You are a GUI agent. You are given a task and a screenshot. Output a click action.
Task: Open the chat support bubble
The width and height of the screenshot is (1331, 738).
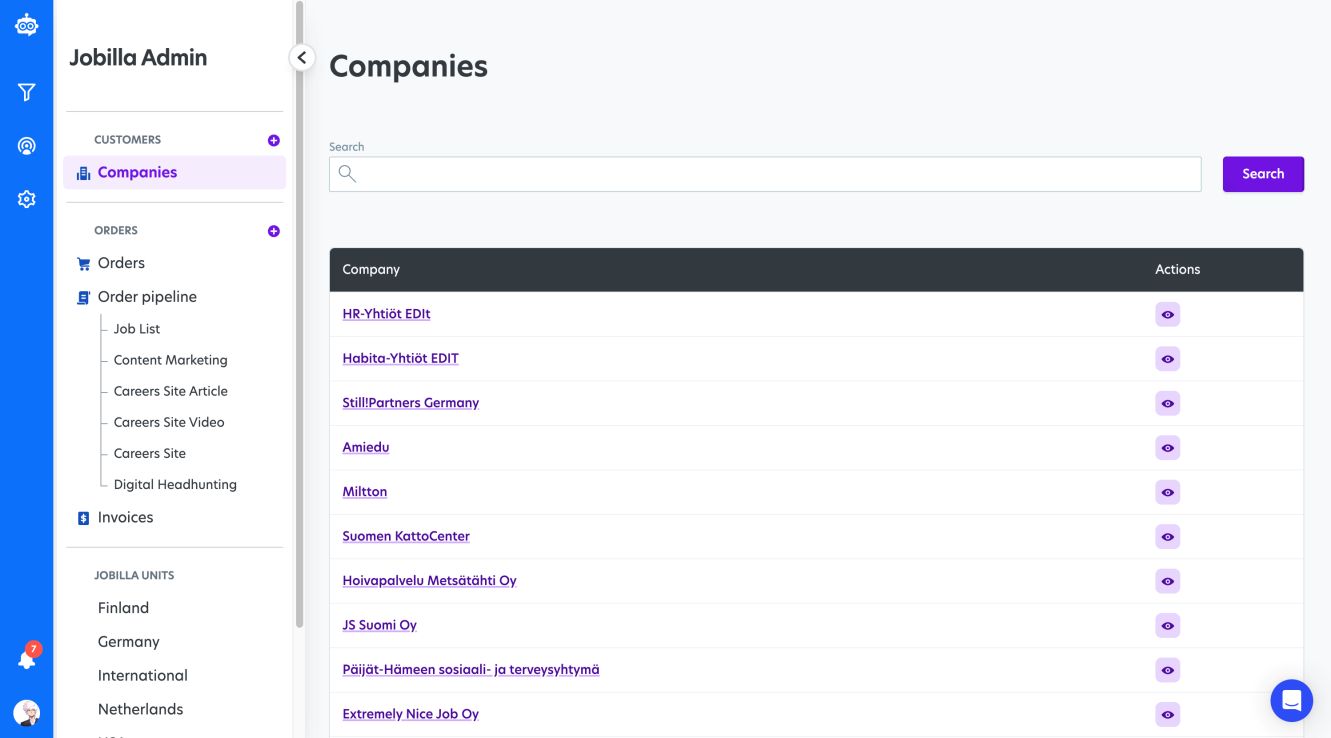pos(1292,700)
